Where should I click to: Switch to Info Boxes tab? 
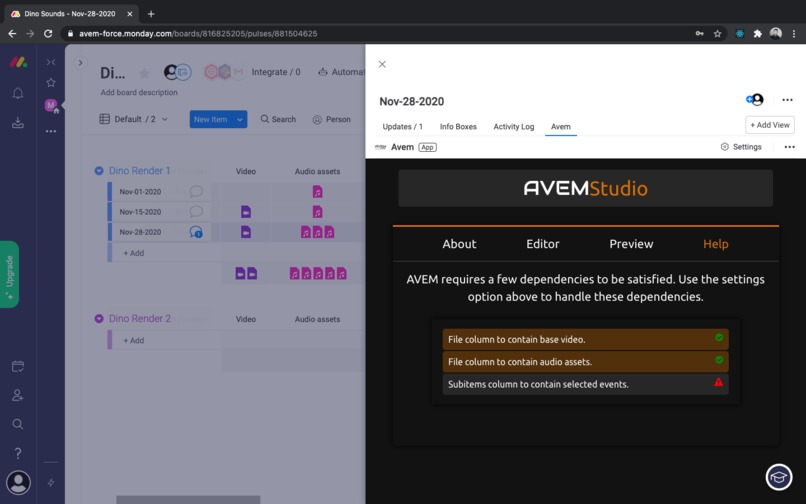click(x=458, y=127)
